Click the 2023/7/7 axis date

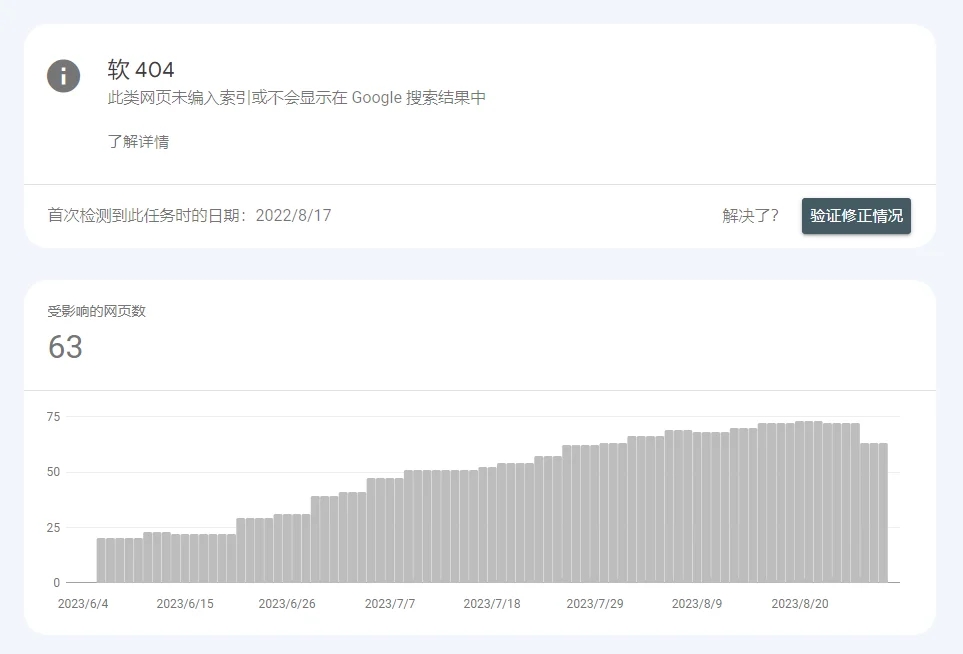tap(390, 604)
